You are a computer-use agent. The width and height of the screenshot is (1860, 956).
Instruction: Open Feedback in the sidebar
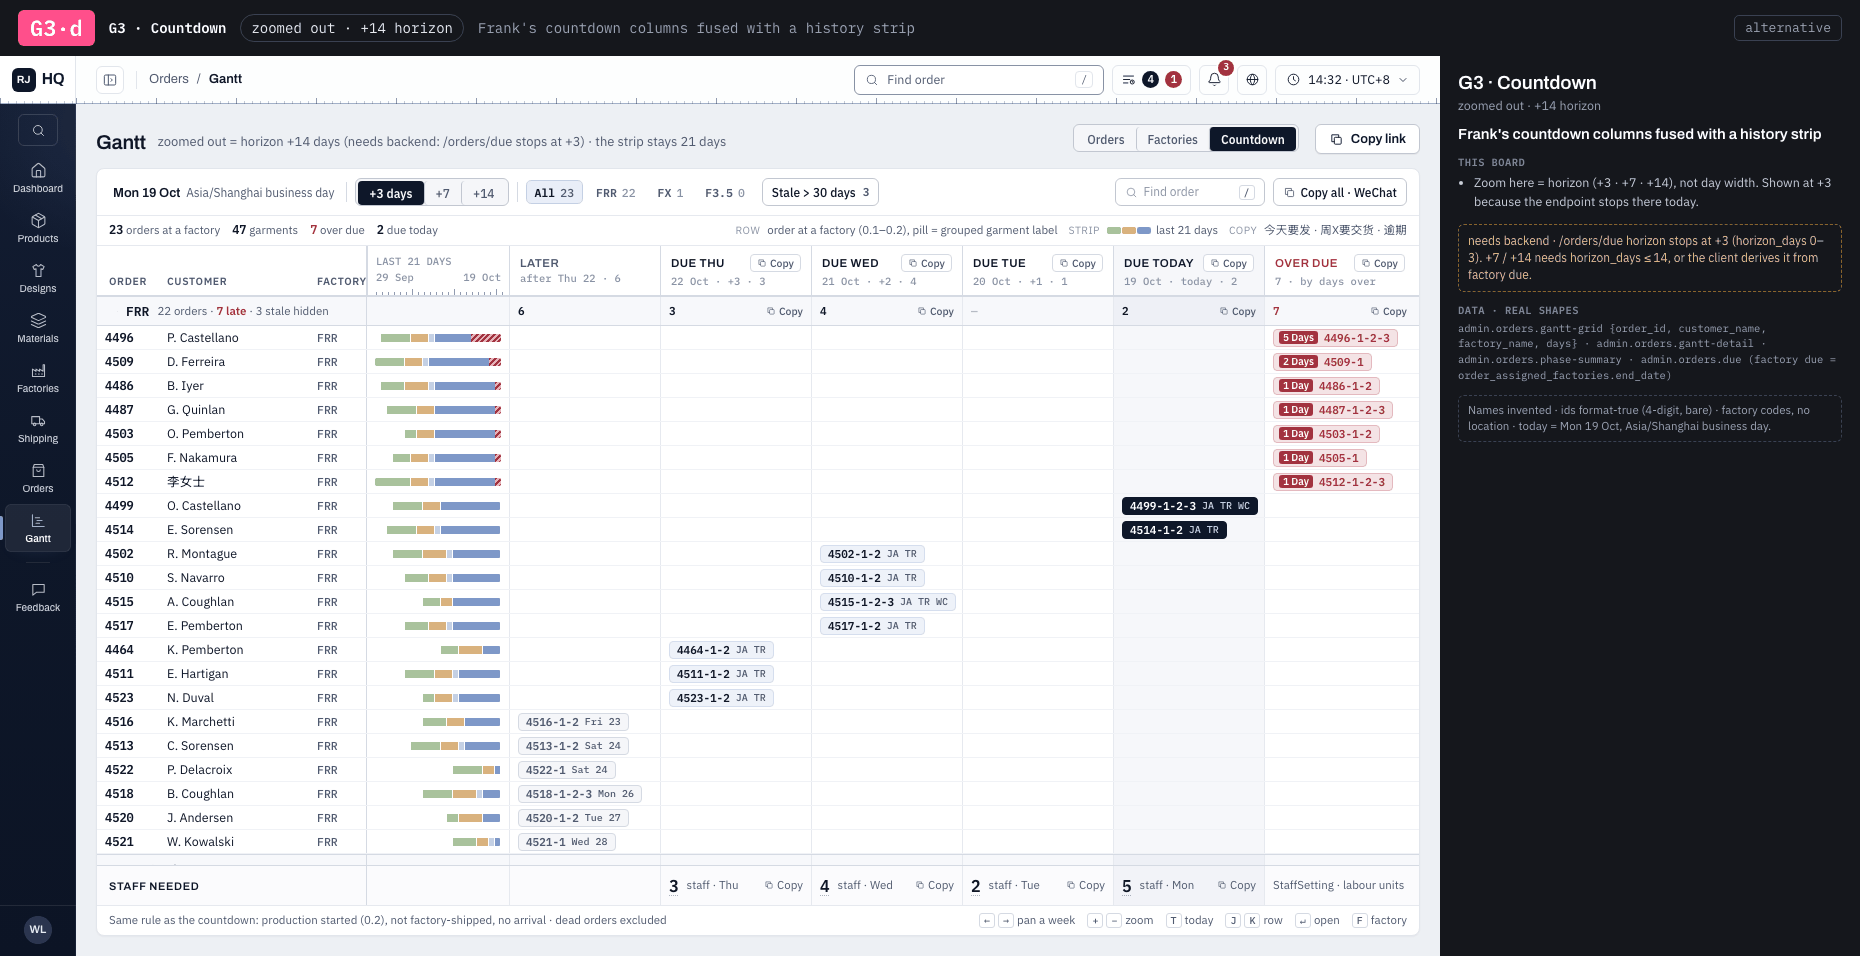point(38,597)
